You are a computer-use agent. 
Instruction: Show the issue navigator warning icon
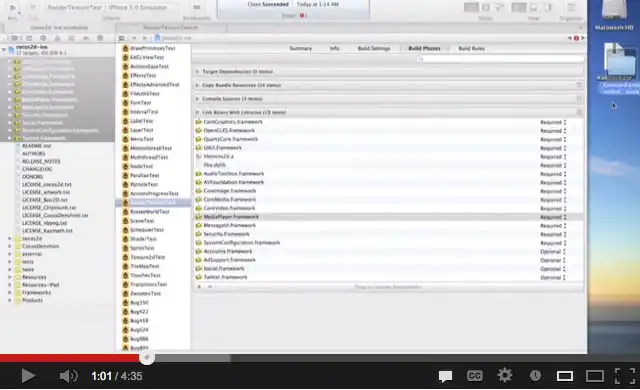(58, 38)
